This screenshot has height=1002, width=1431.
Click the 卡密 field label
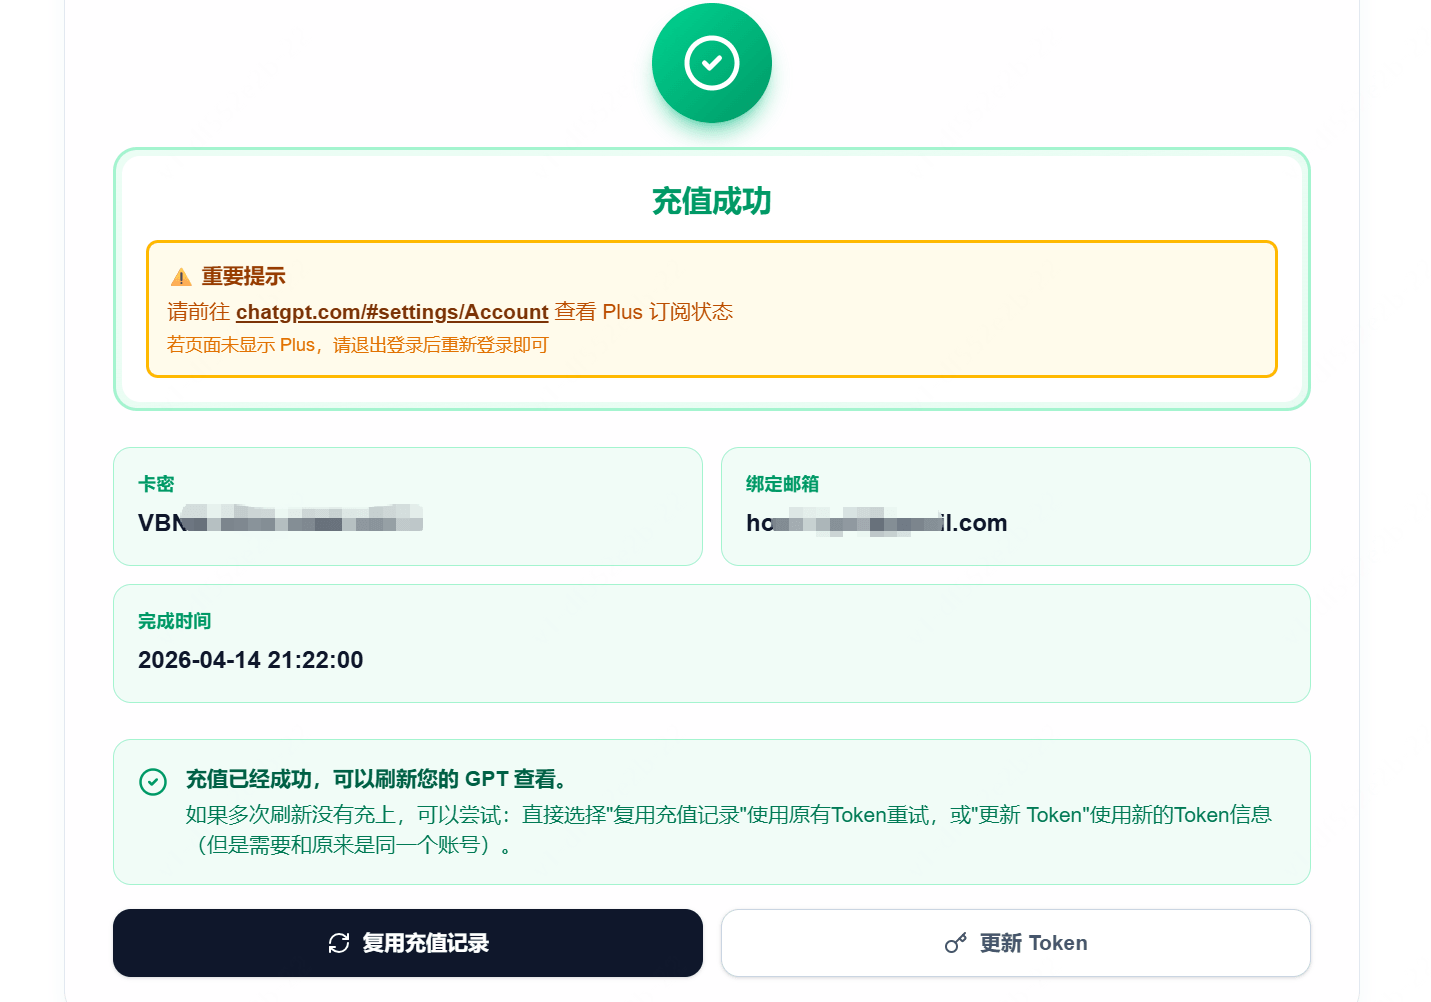pos(156,484)
